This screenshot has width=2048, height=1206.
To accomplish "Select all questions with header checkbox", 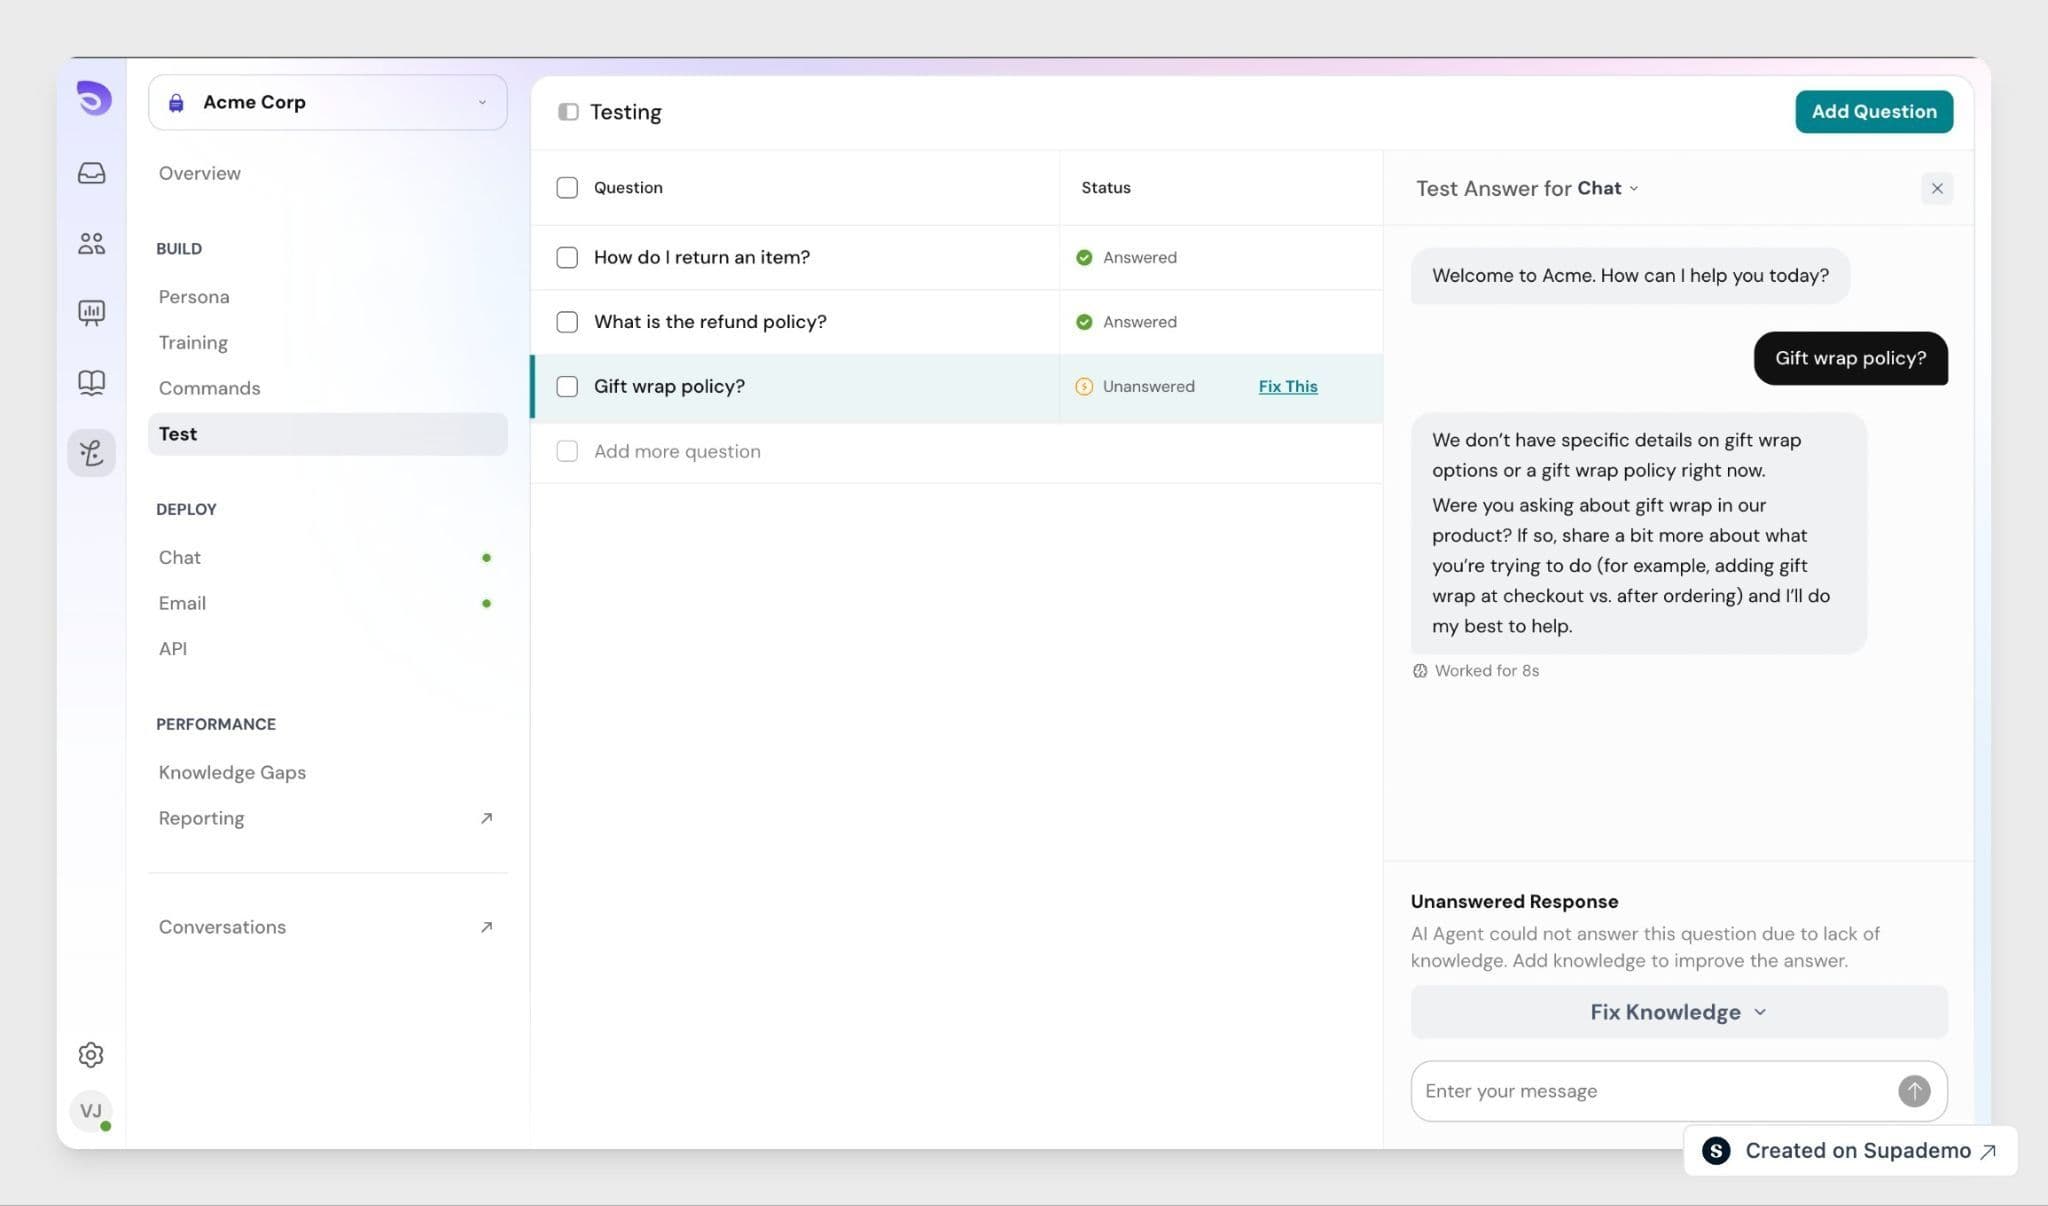I will pyautogui.click(x=567, y=188).
